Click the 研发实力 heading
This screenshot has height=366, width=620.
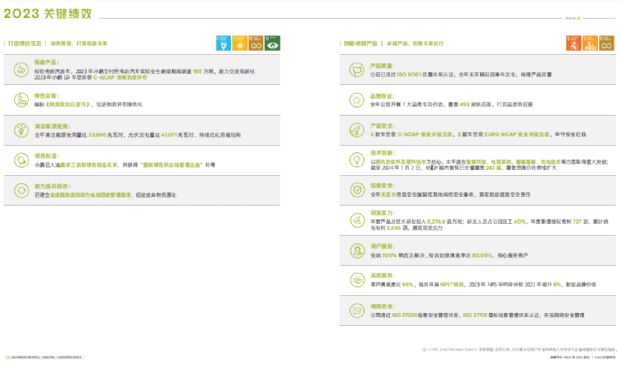pos(382,213)
